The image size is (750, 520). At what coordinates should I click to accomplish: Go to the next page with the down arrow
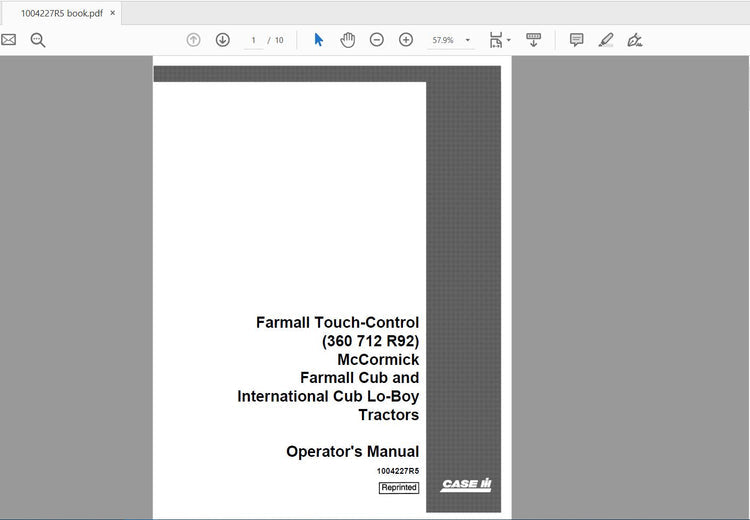[222, 40]
